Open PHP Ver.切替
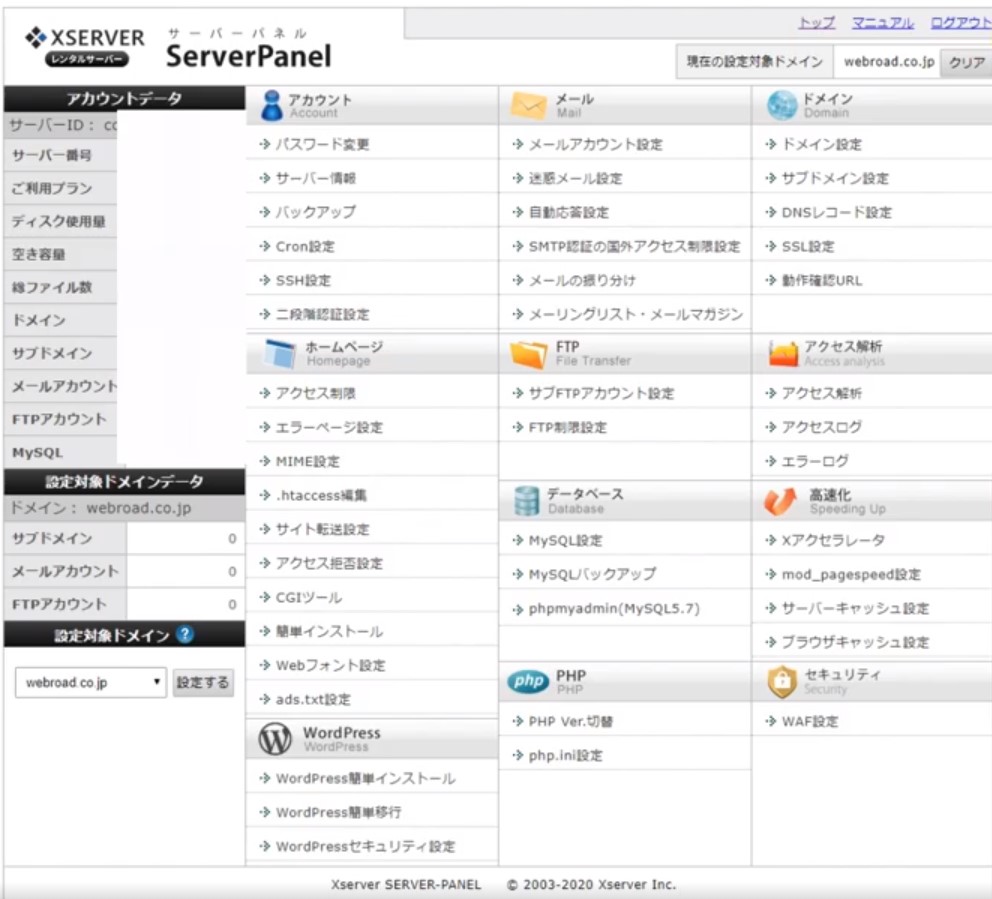Viewport: 992px width, 899px height. [x=571, y=721]
